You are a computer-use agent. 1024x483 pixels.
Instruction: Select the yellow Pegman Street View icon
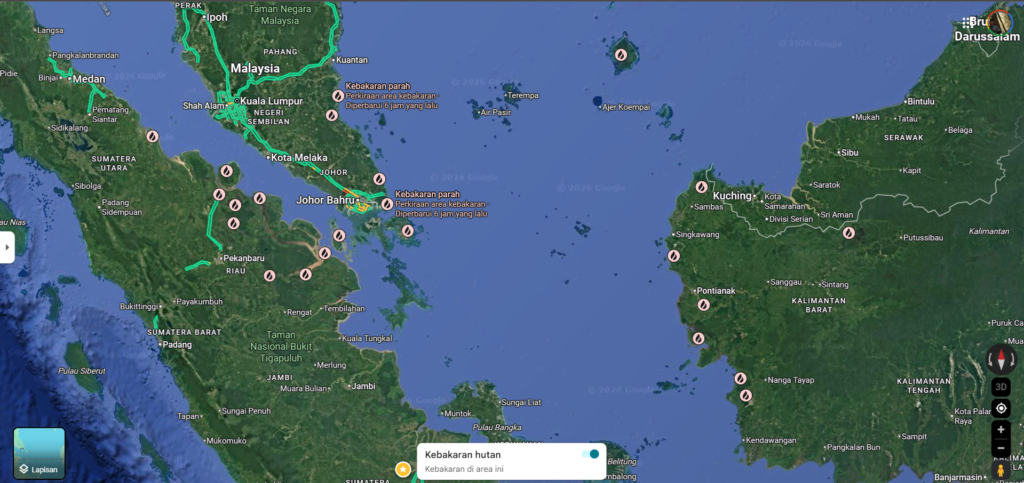[x=1001, y=469]
